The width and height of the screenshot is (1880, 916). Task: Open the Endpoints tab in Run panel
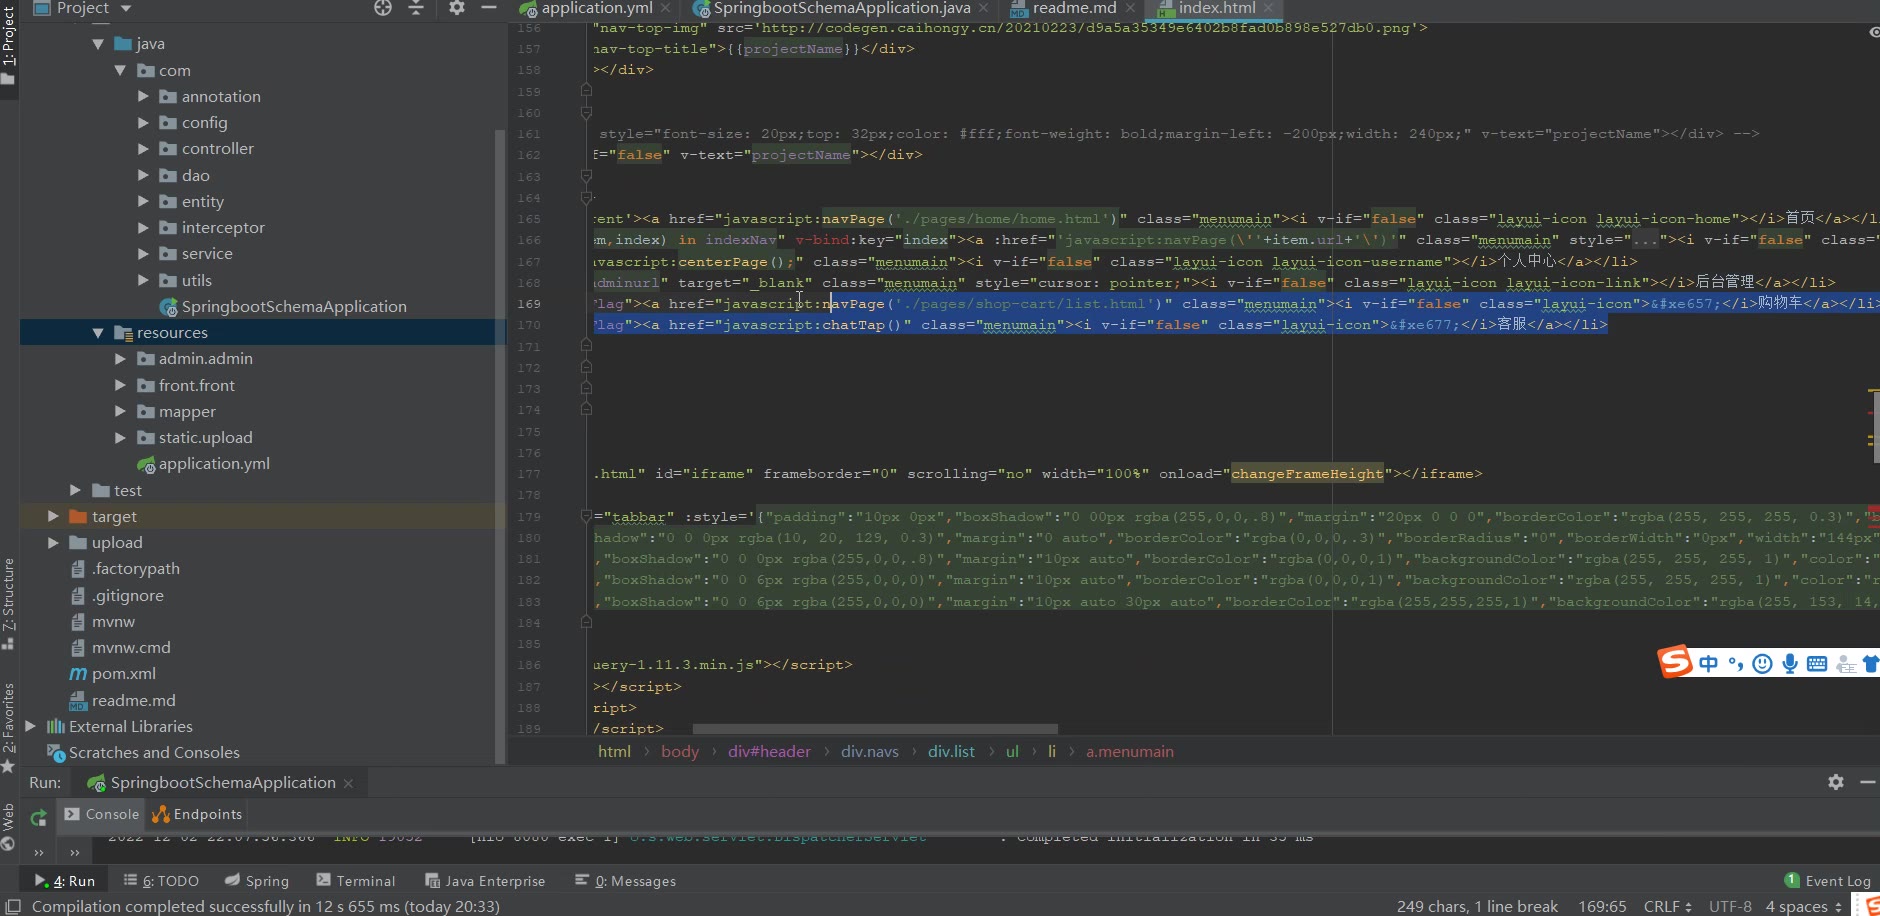pos(197,814)
